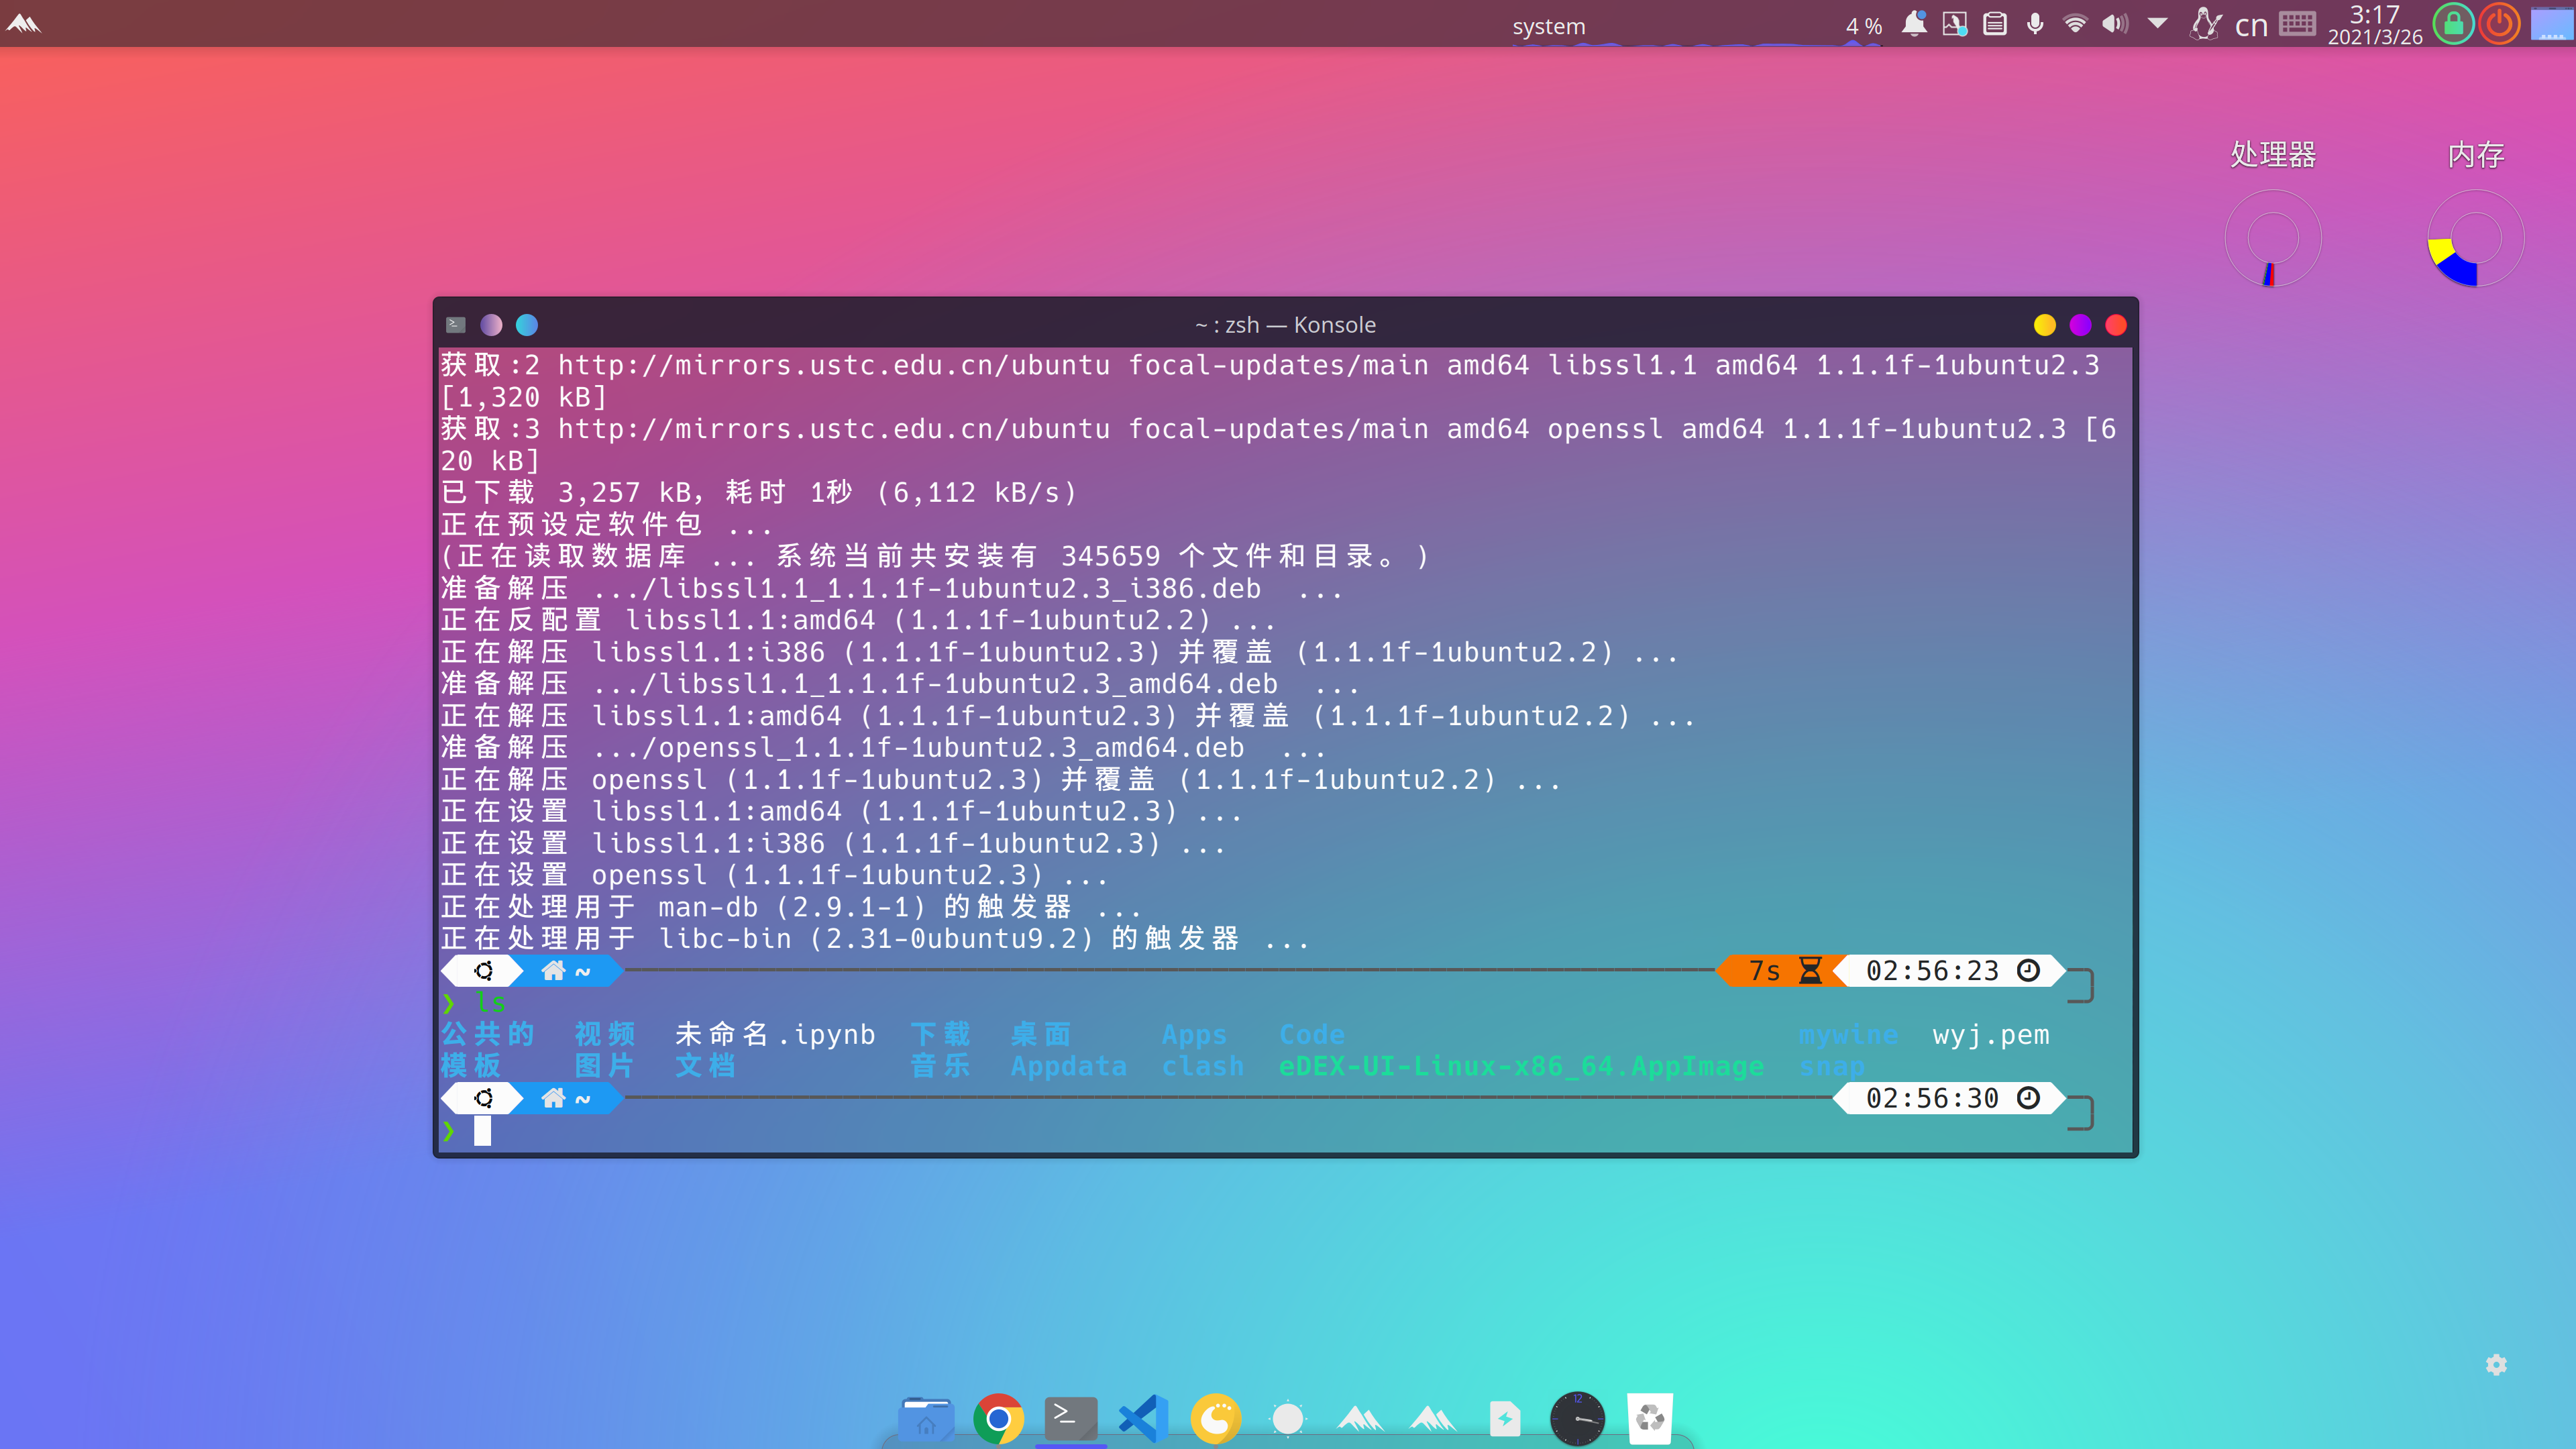The image size is (2576, 1449).
Task: Click the clash directory name
Action: [1203, 1066]
